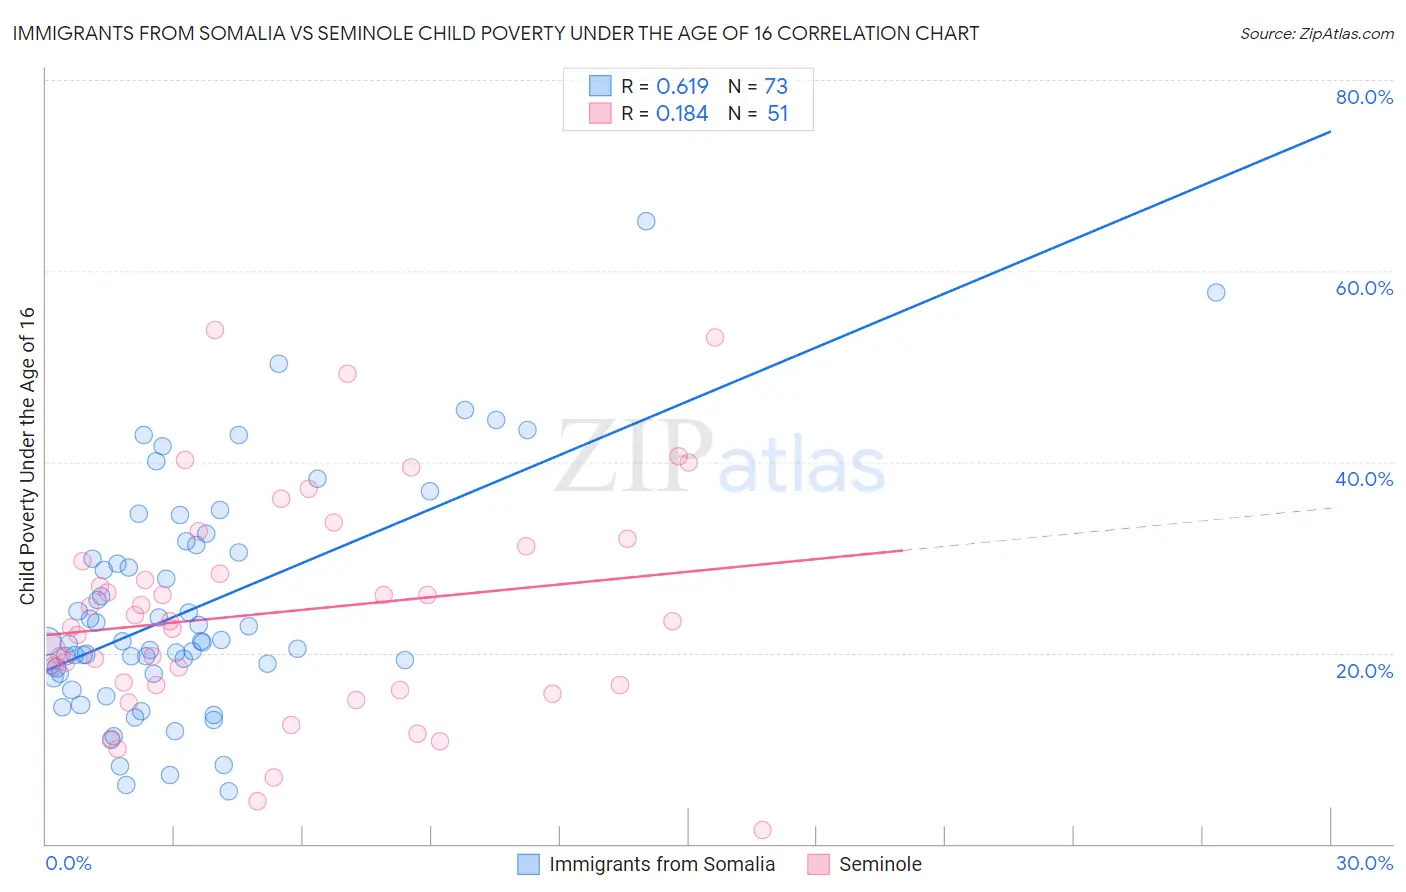Click the pink swatch beside R = 0.184
The image size is (1406, 892).
[600, 113]
